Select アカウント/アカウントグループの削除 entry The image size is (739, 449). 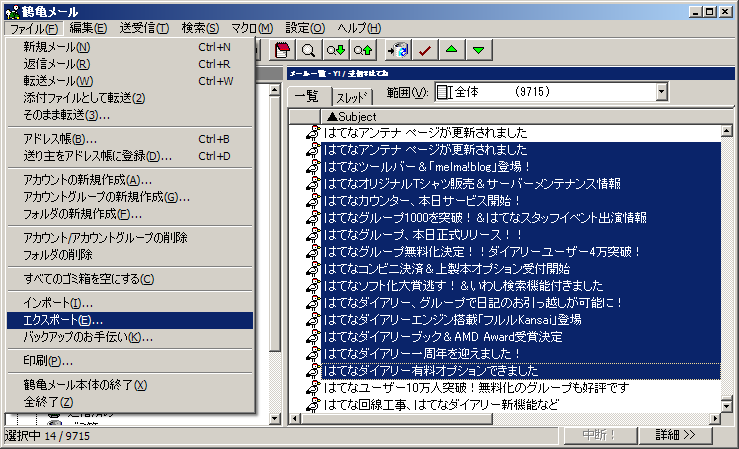130,238
